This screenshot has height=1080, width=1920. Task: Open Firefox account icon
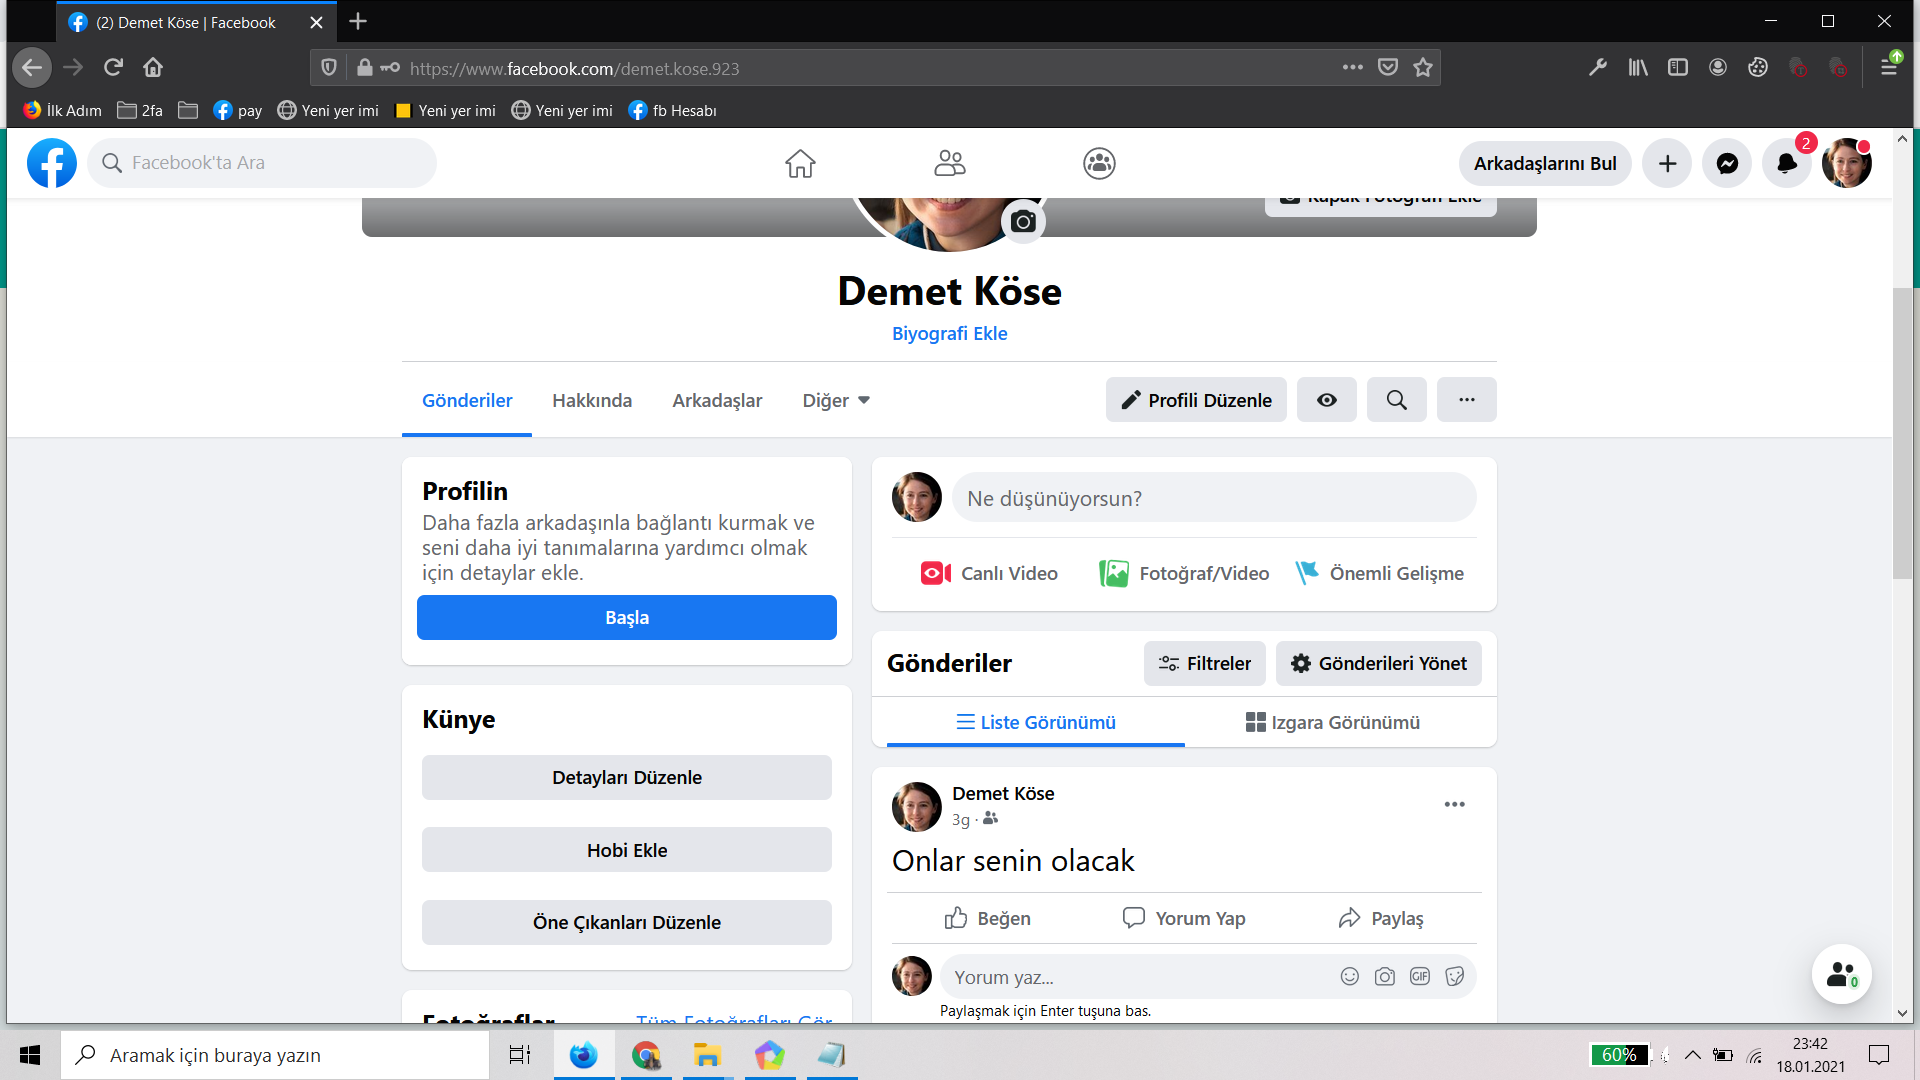coord(1718,68)
